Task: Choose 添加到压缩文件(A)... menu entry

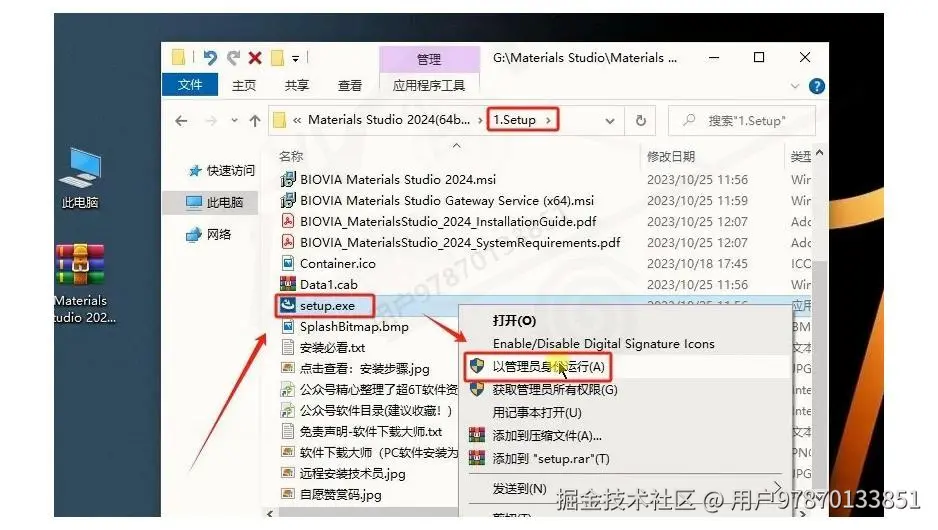Action: [546, 435]
